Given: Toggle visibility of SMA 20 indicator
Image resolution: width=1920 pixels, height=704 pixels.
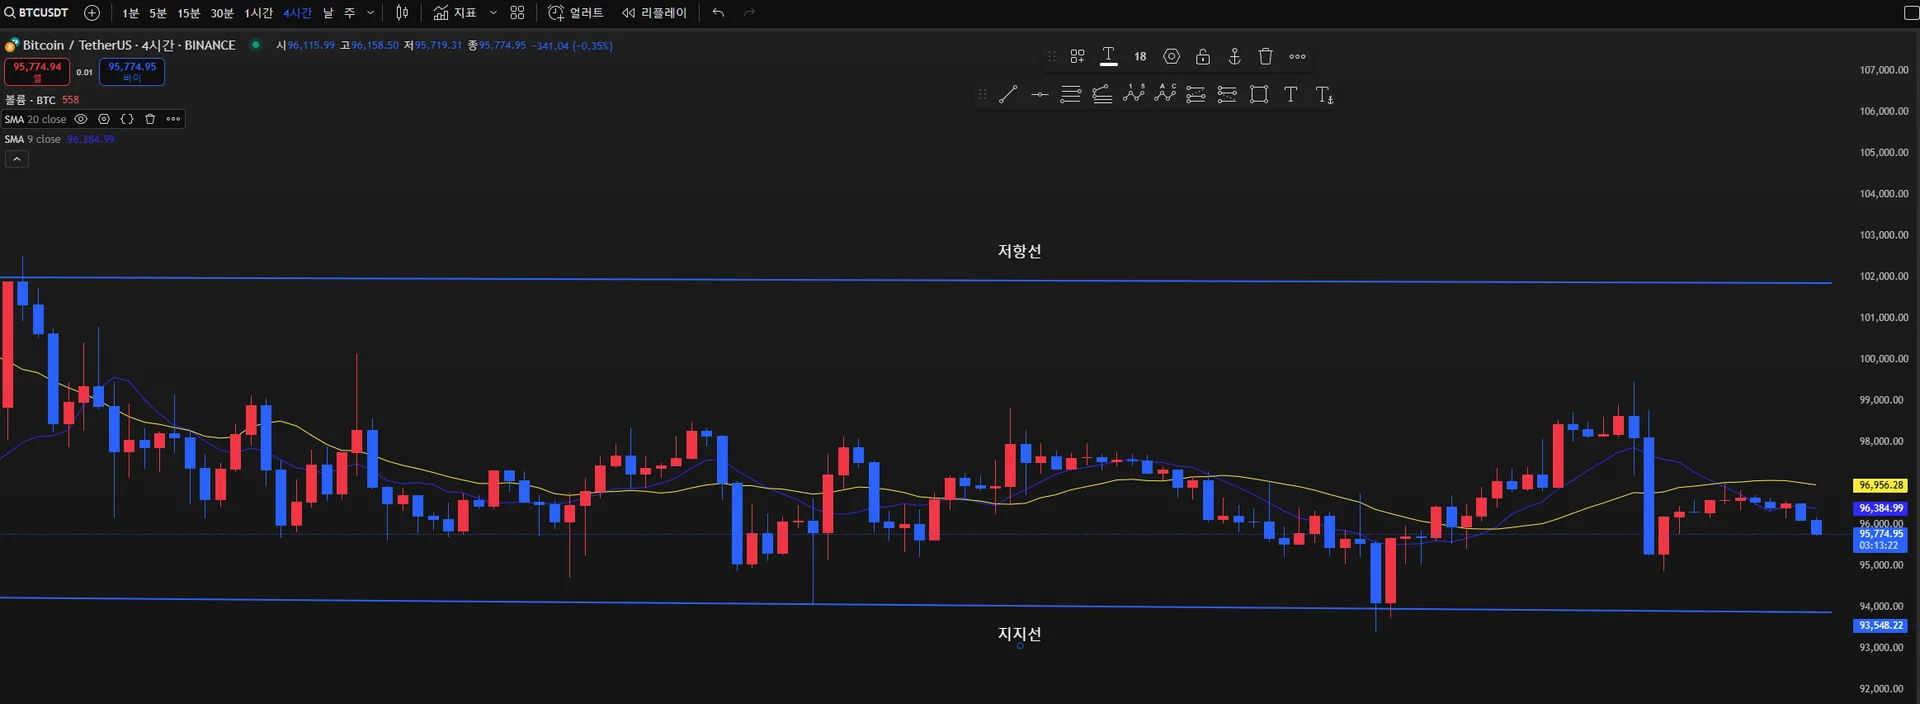Looking at the screenshot, I should click(81, 119).
